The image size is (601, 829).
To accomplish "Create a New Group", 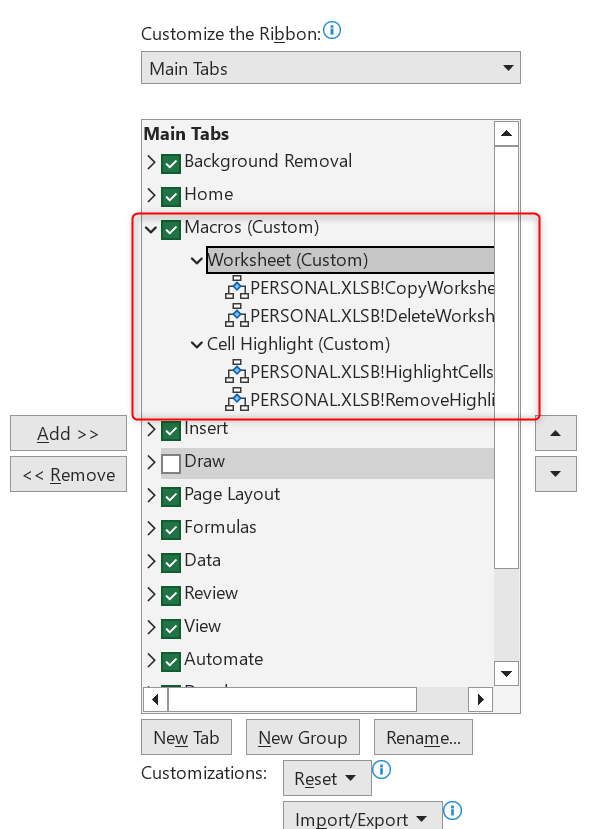I will pyautogui.click(x=303, y=737).
